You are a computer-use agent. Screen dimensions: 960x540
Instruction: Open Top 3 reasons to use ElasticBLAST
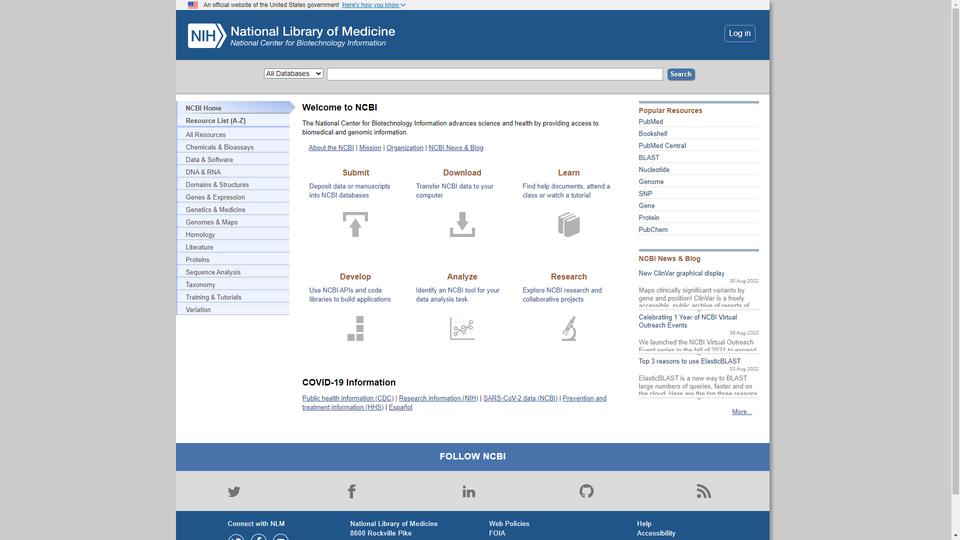pyautogui.click(x=689, y=361)
